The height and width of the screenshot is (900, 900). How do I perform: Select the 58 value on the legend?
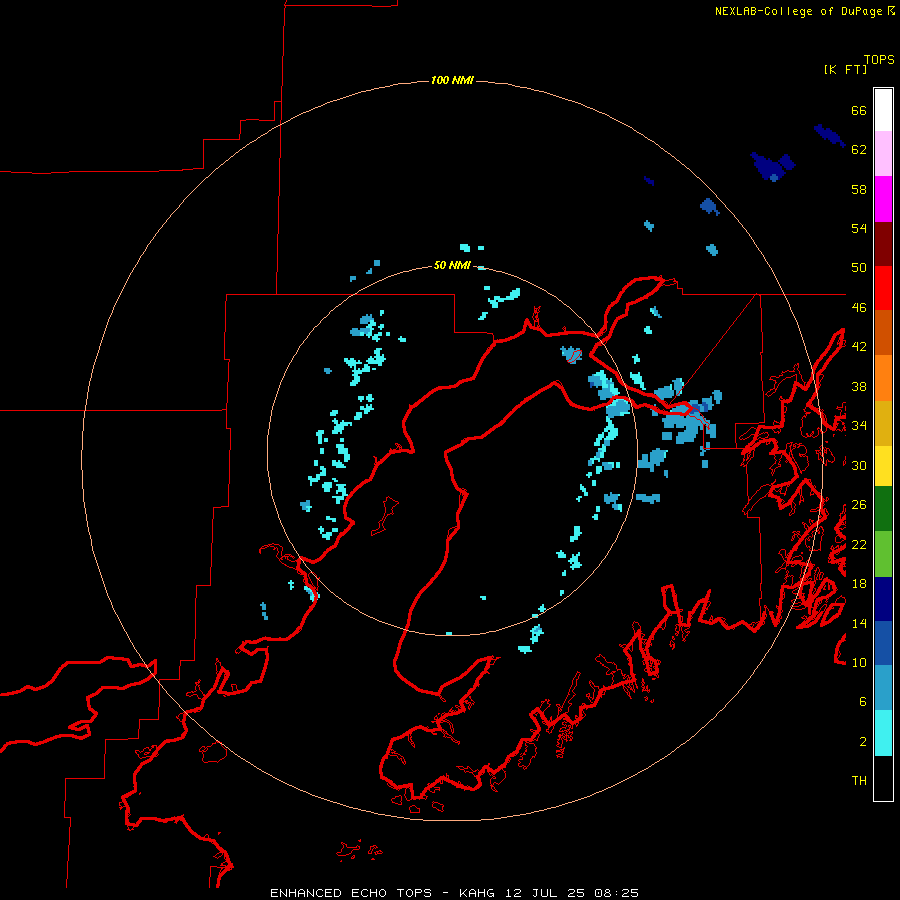pyautogui.click(x=859, y=189)
